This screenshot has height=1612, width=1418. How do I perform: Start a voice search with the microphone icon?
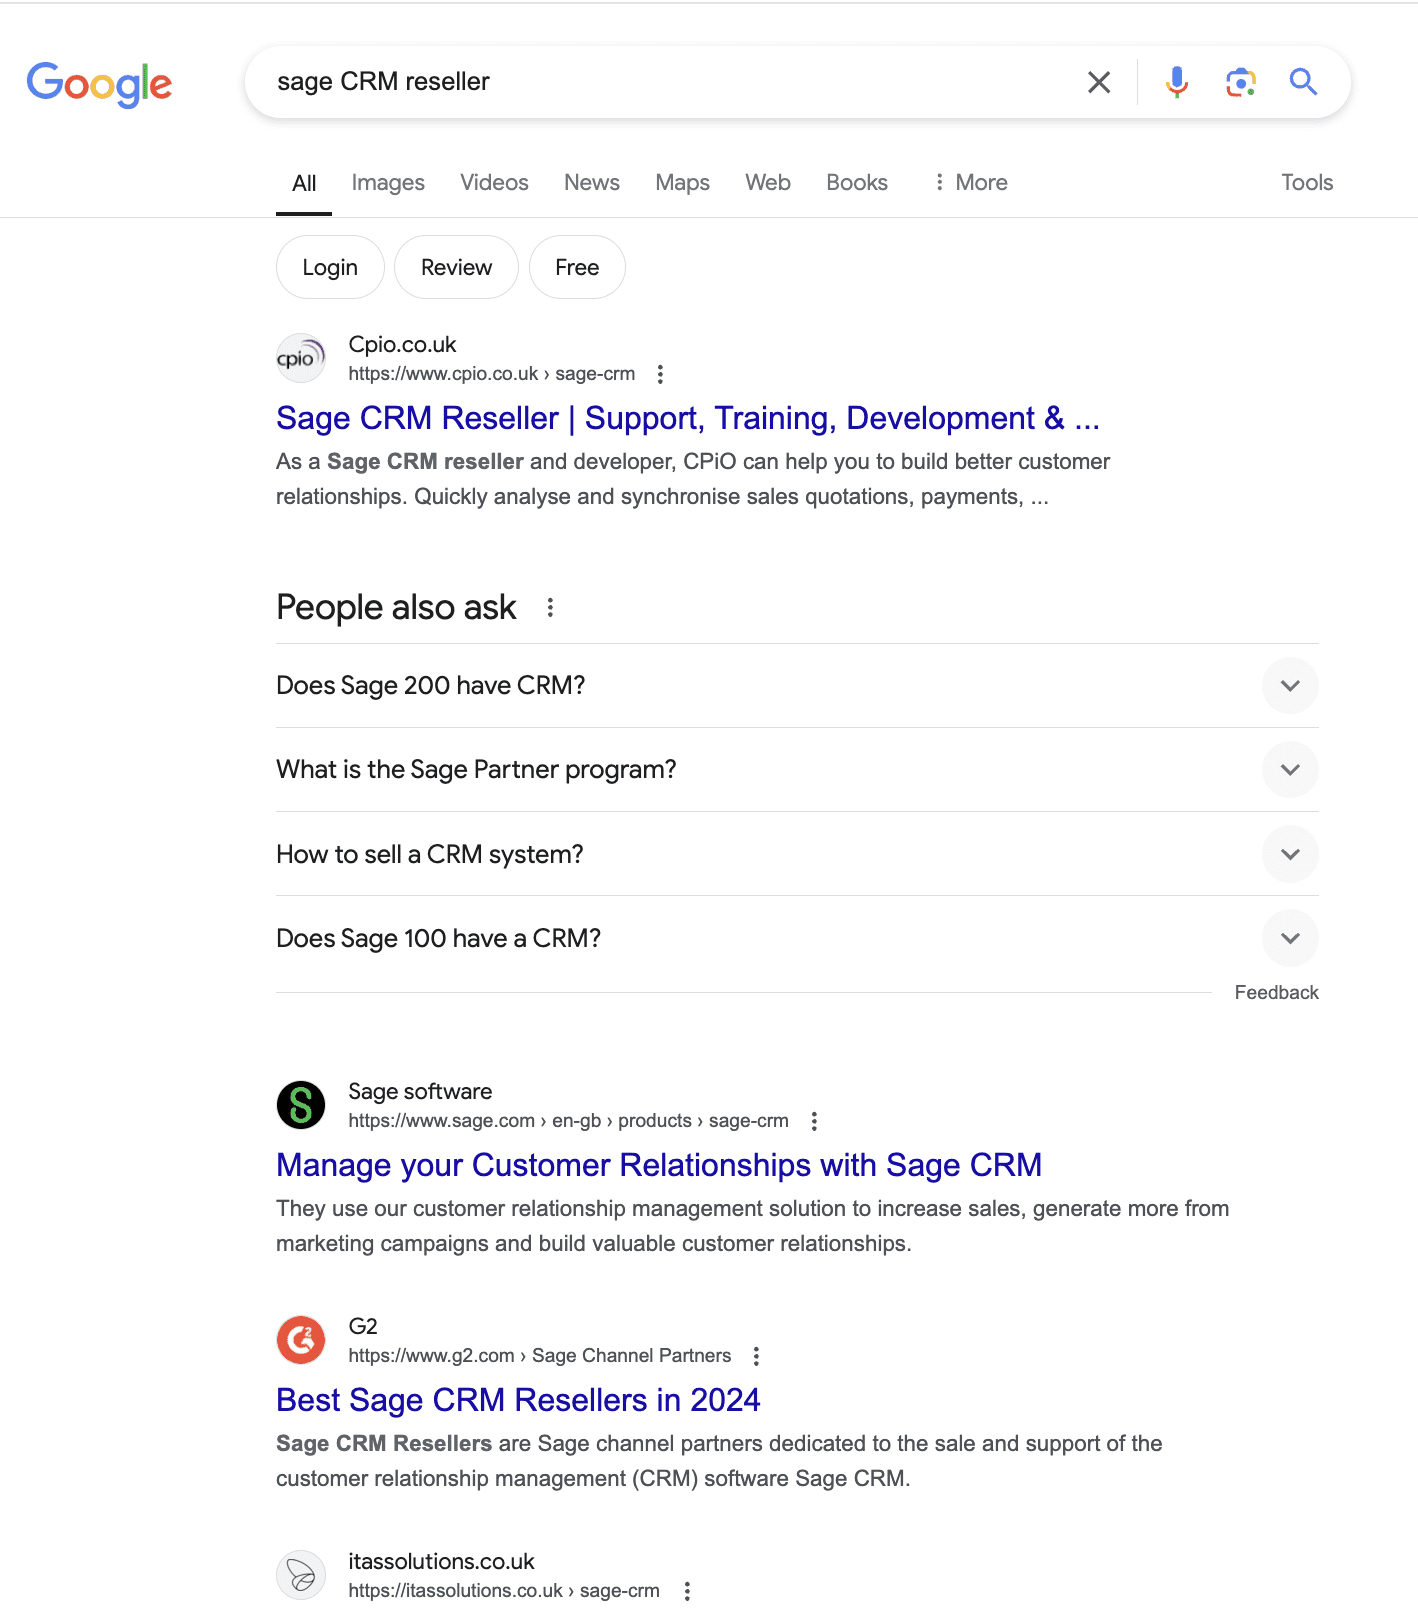click(1177, 82)
